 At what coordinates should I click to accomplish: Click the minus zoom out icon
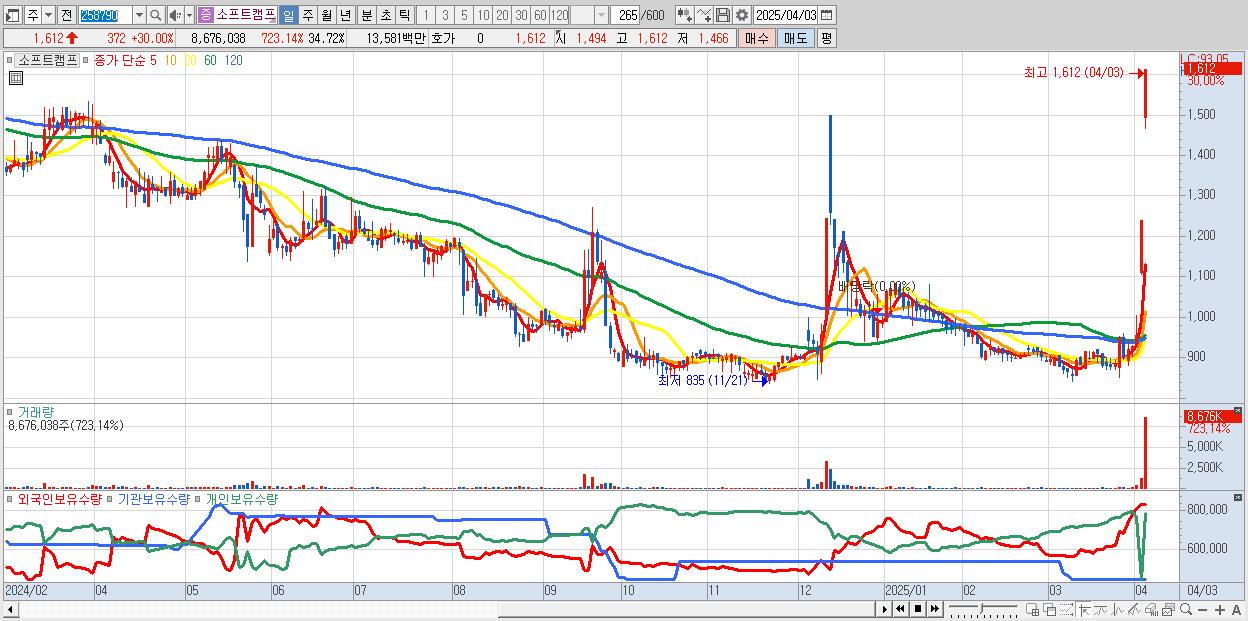(x=1202, y=610)
